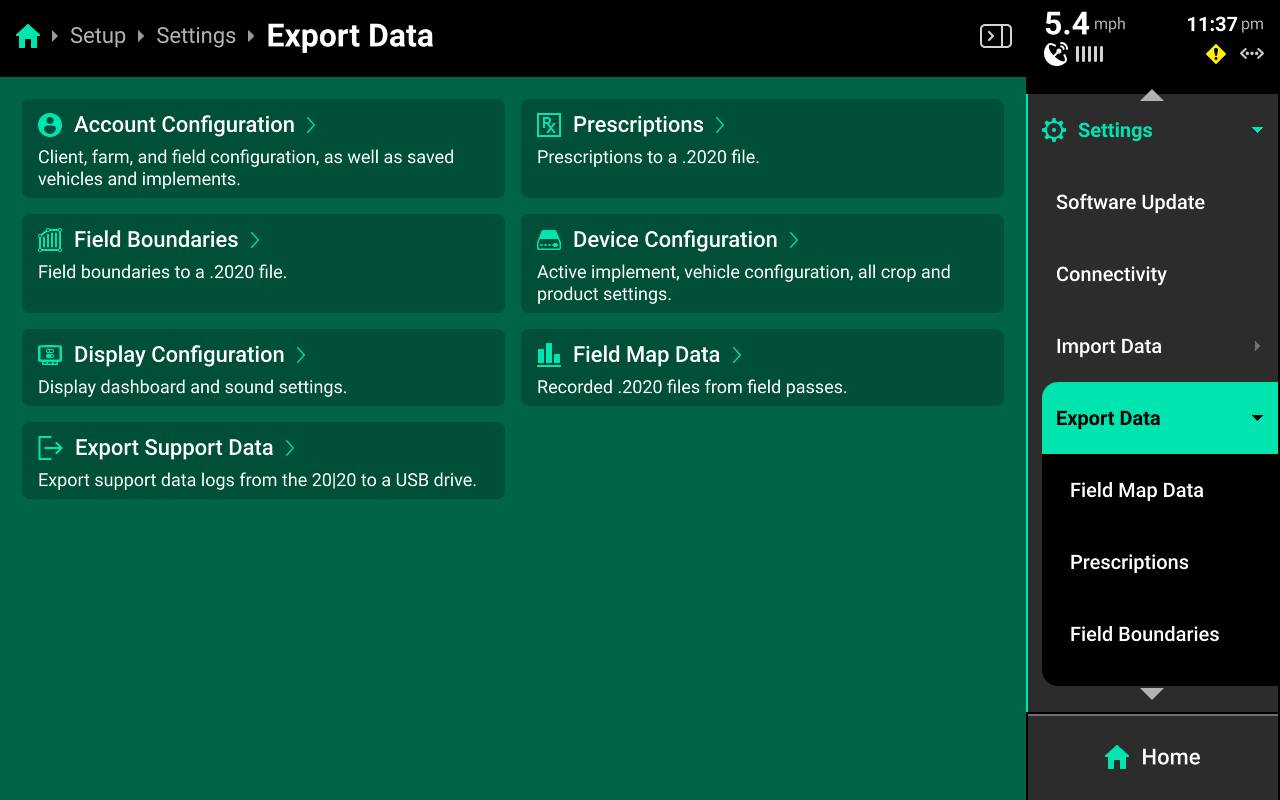1280x800 pixels.
Task: Expand Import Data submenu arrow
Action: coord(1257,346)
